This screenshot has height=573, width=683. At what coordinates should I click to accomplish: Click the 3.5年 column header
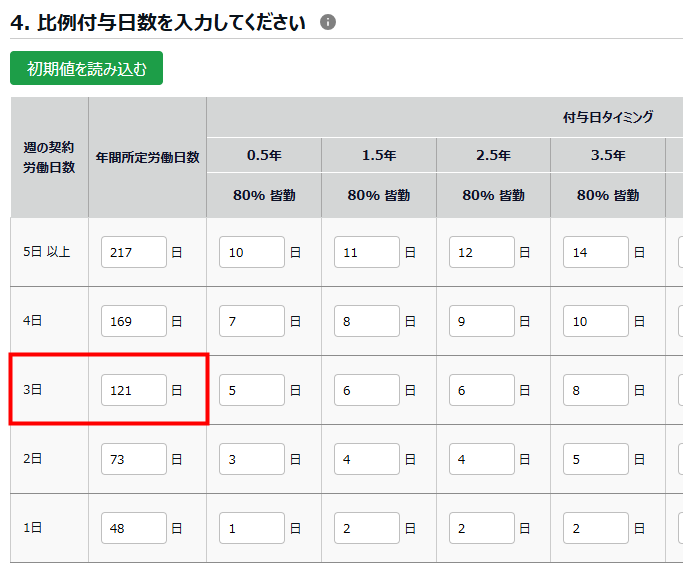(x=608, y=155)
